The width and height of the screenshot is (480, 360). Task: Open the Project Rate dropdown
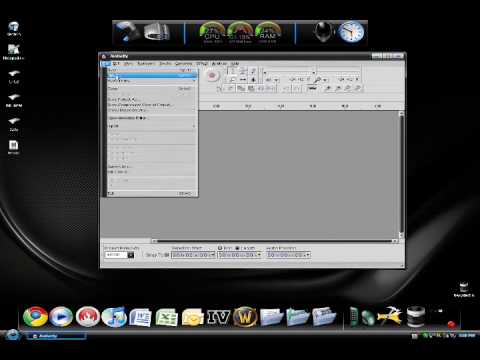pyautogui.click(x=131, y=255)
